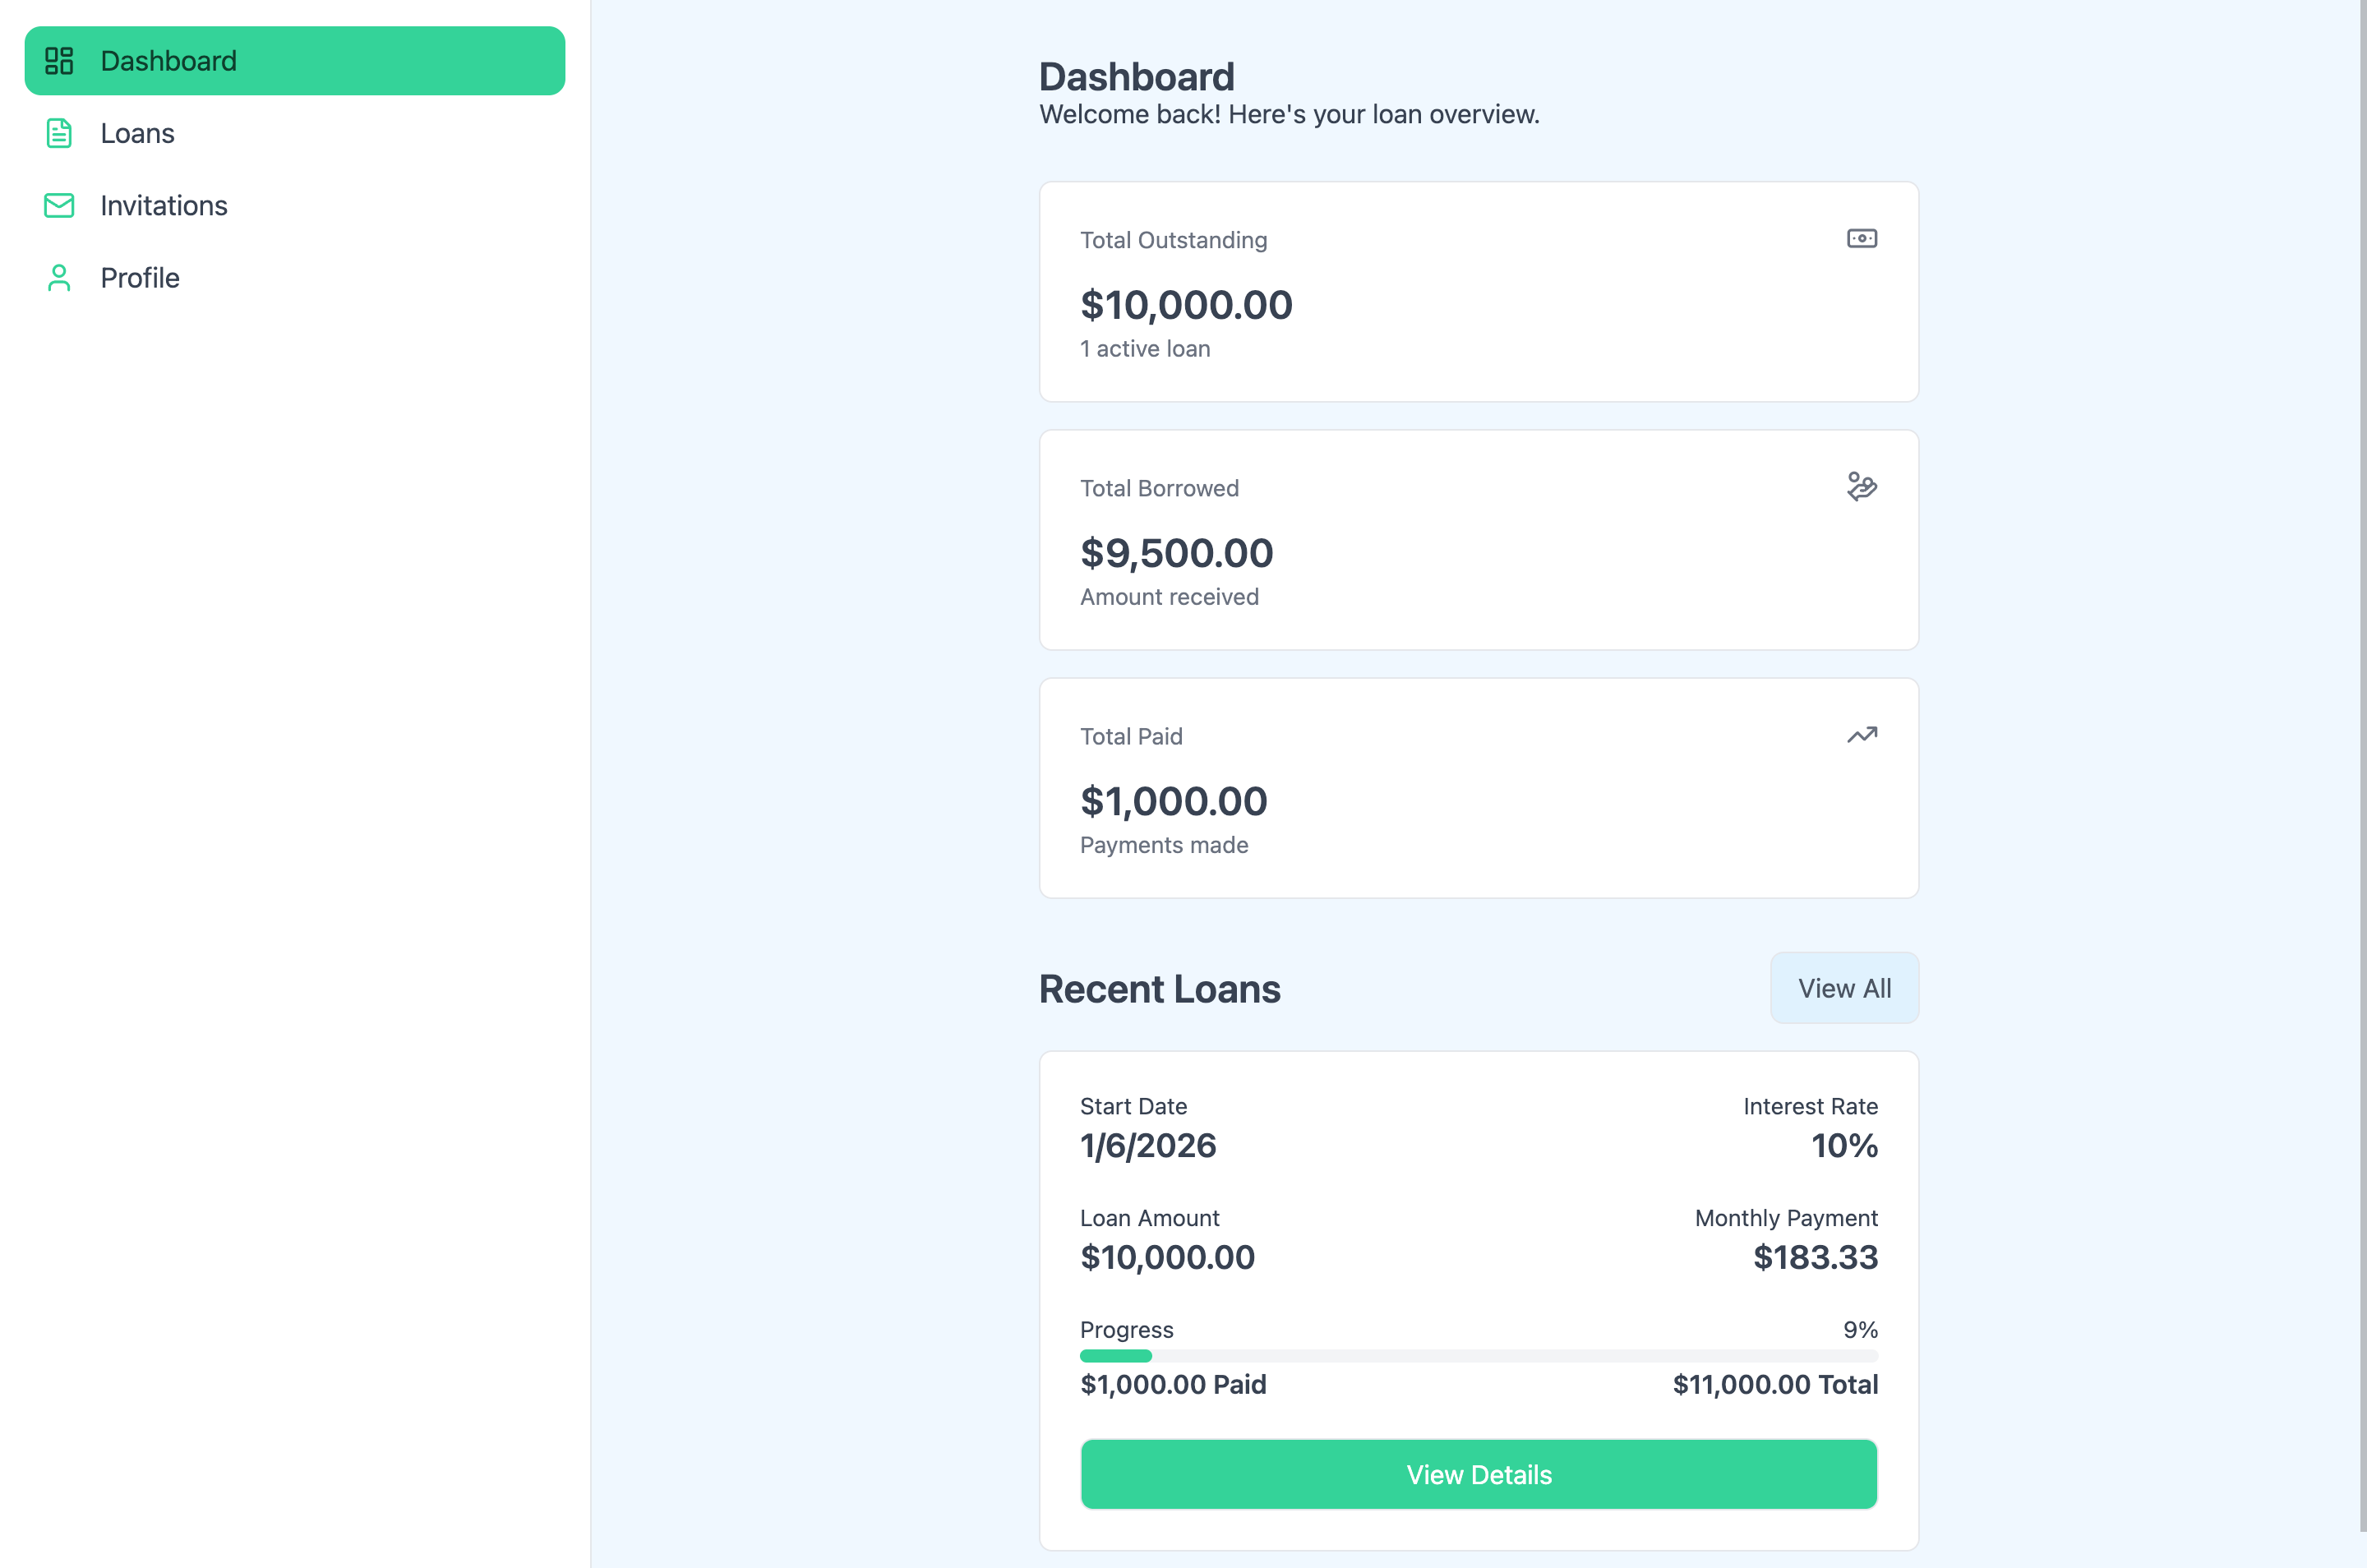Select the Loans document icon
Viewport: 2367px width, 1568px height.
59,133
